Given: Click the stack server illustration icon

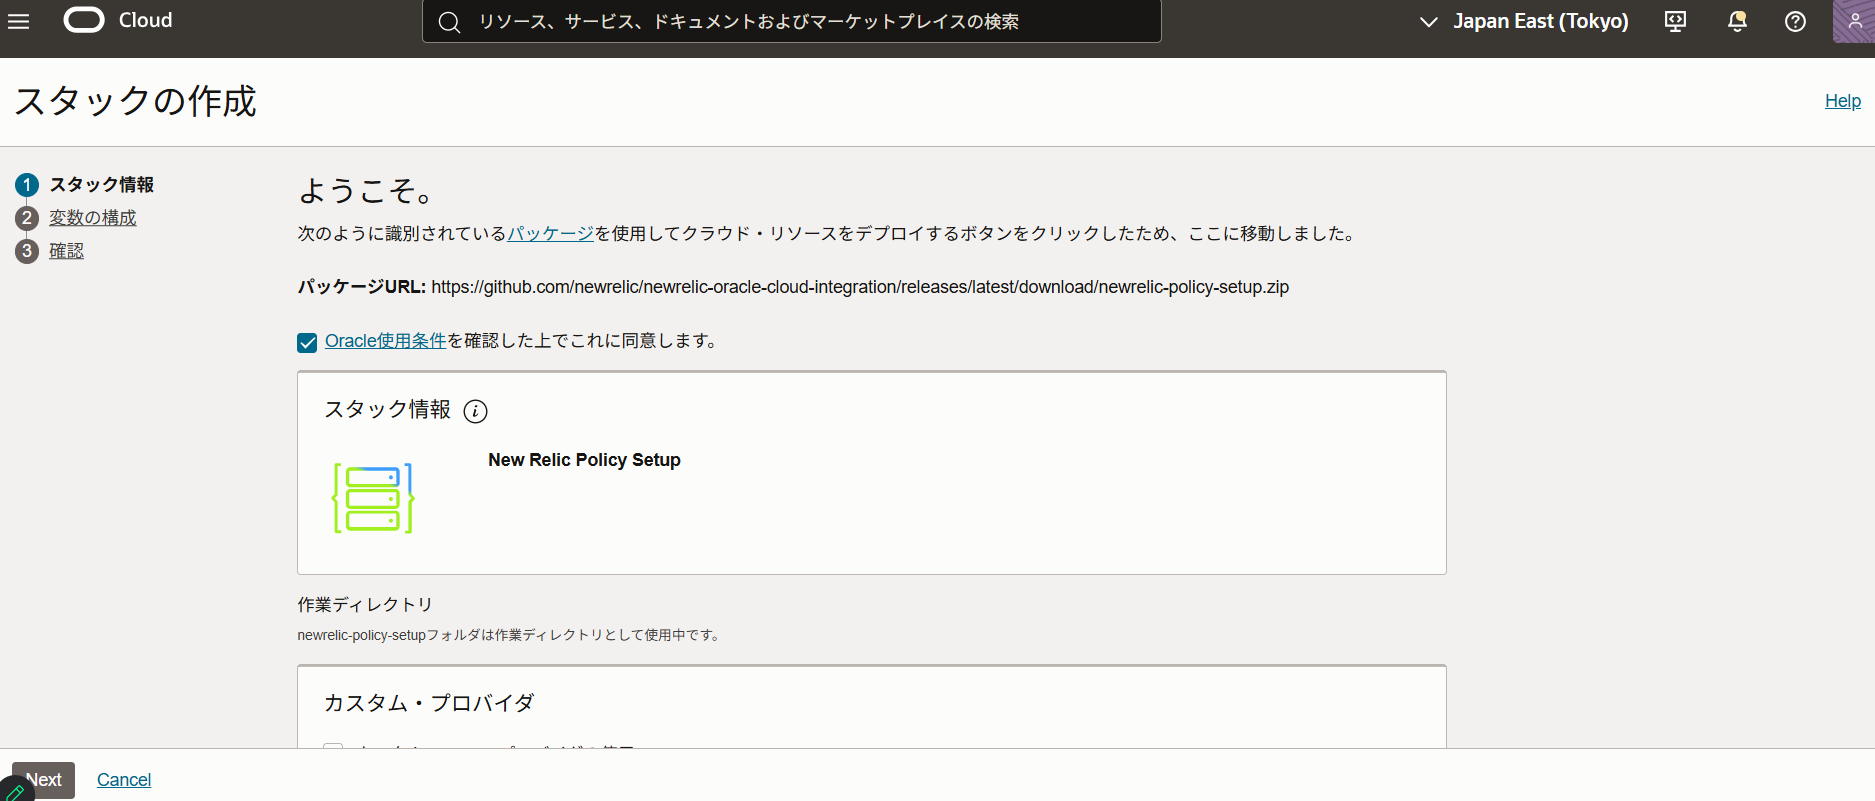Looking at the screenshot, I should 373,498.
